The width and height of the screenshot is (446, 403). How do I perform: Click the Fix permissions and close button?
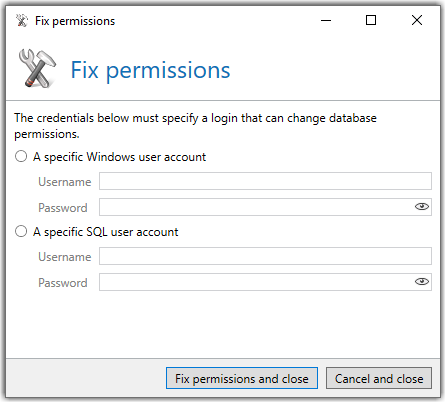click(x=242, y=378)
